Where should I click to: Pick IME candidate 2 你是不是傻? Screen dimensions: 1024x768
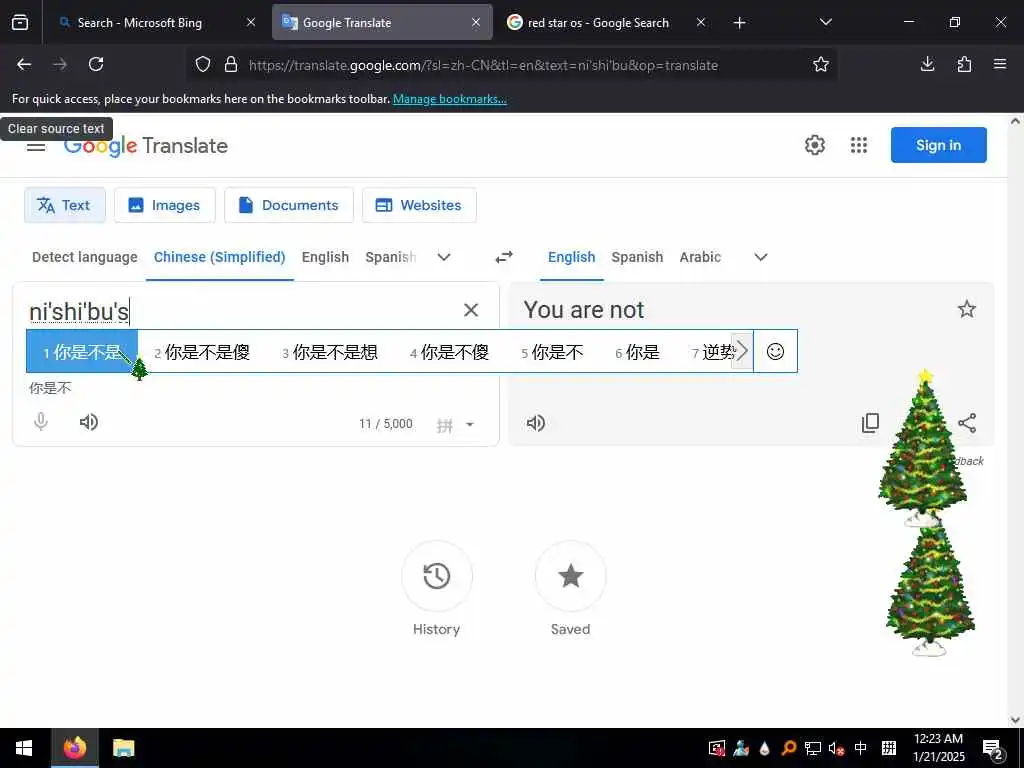[x=202, y=353]
